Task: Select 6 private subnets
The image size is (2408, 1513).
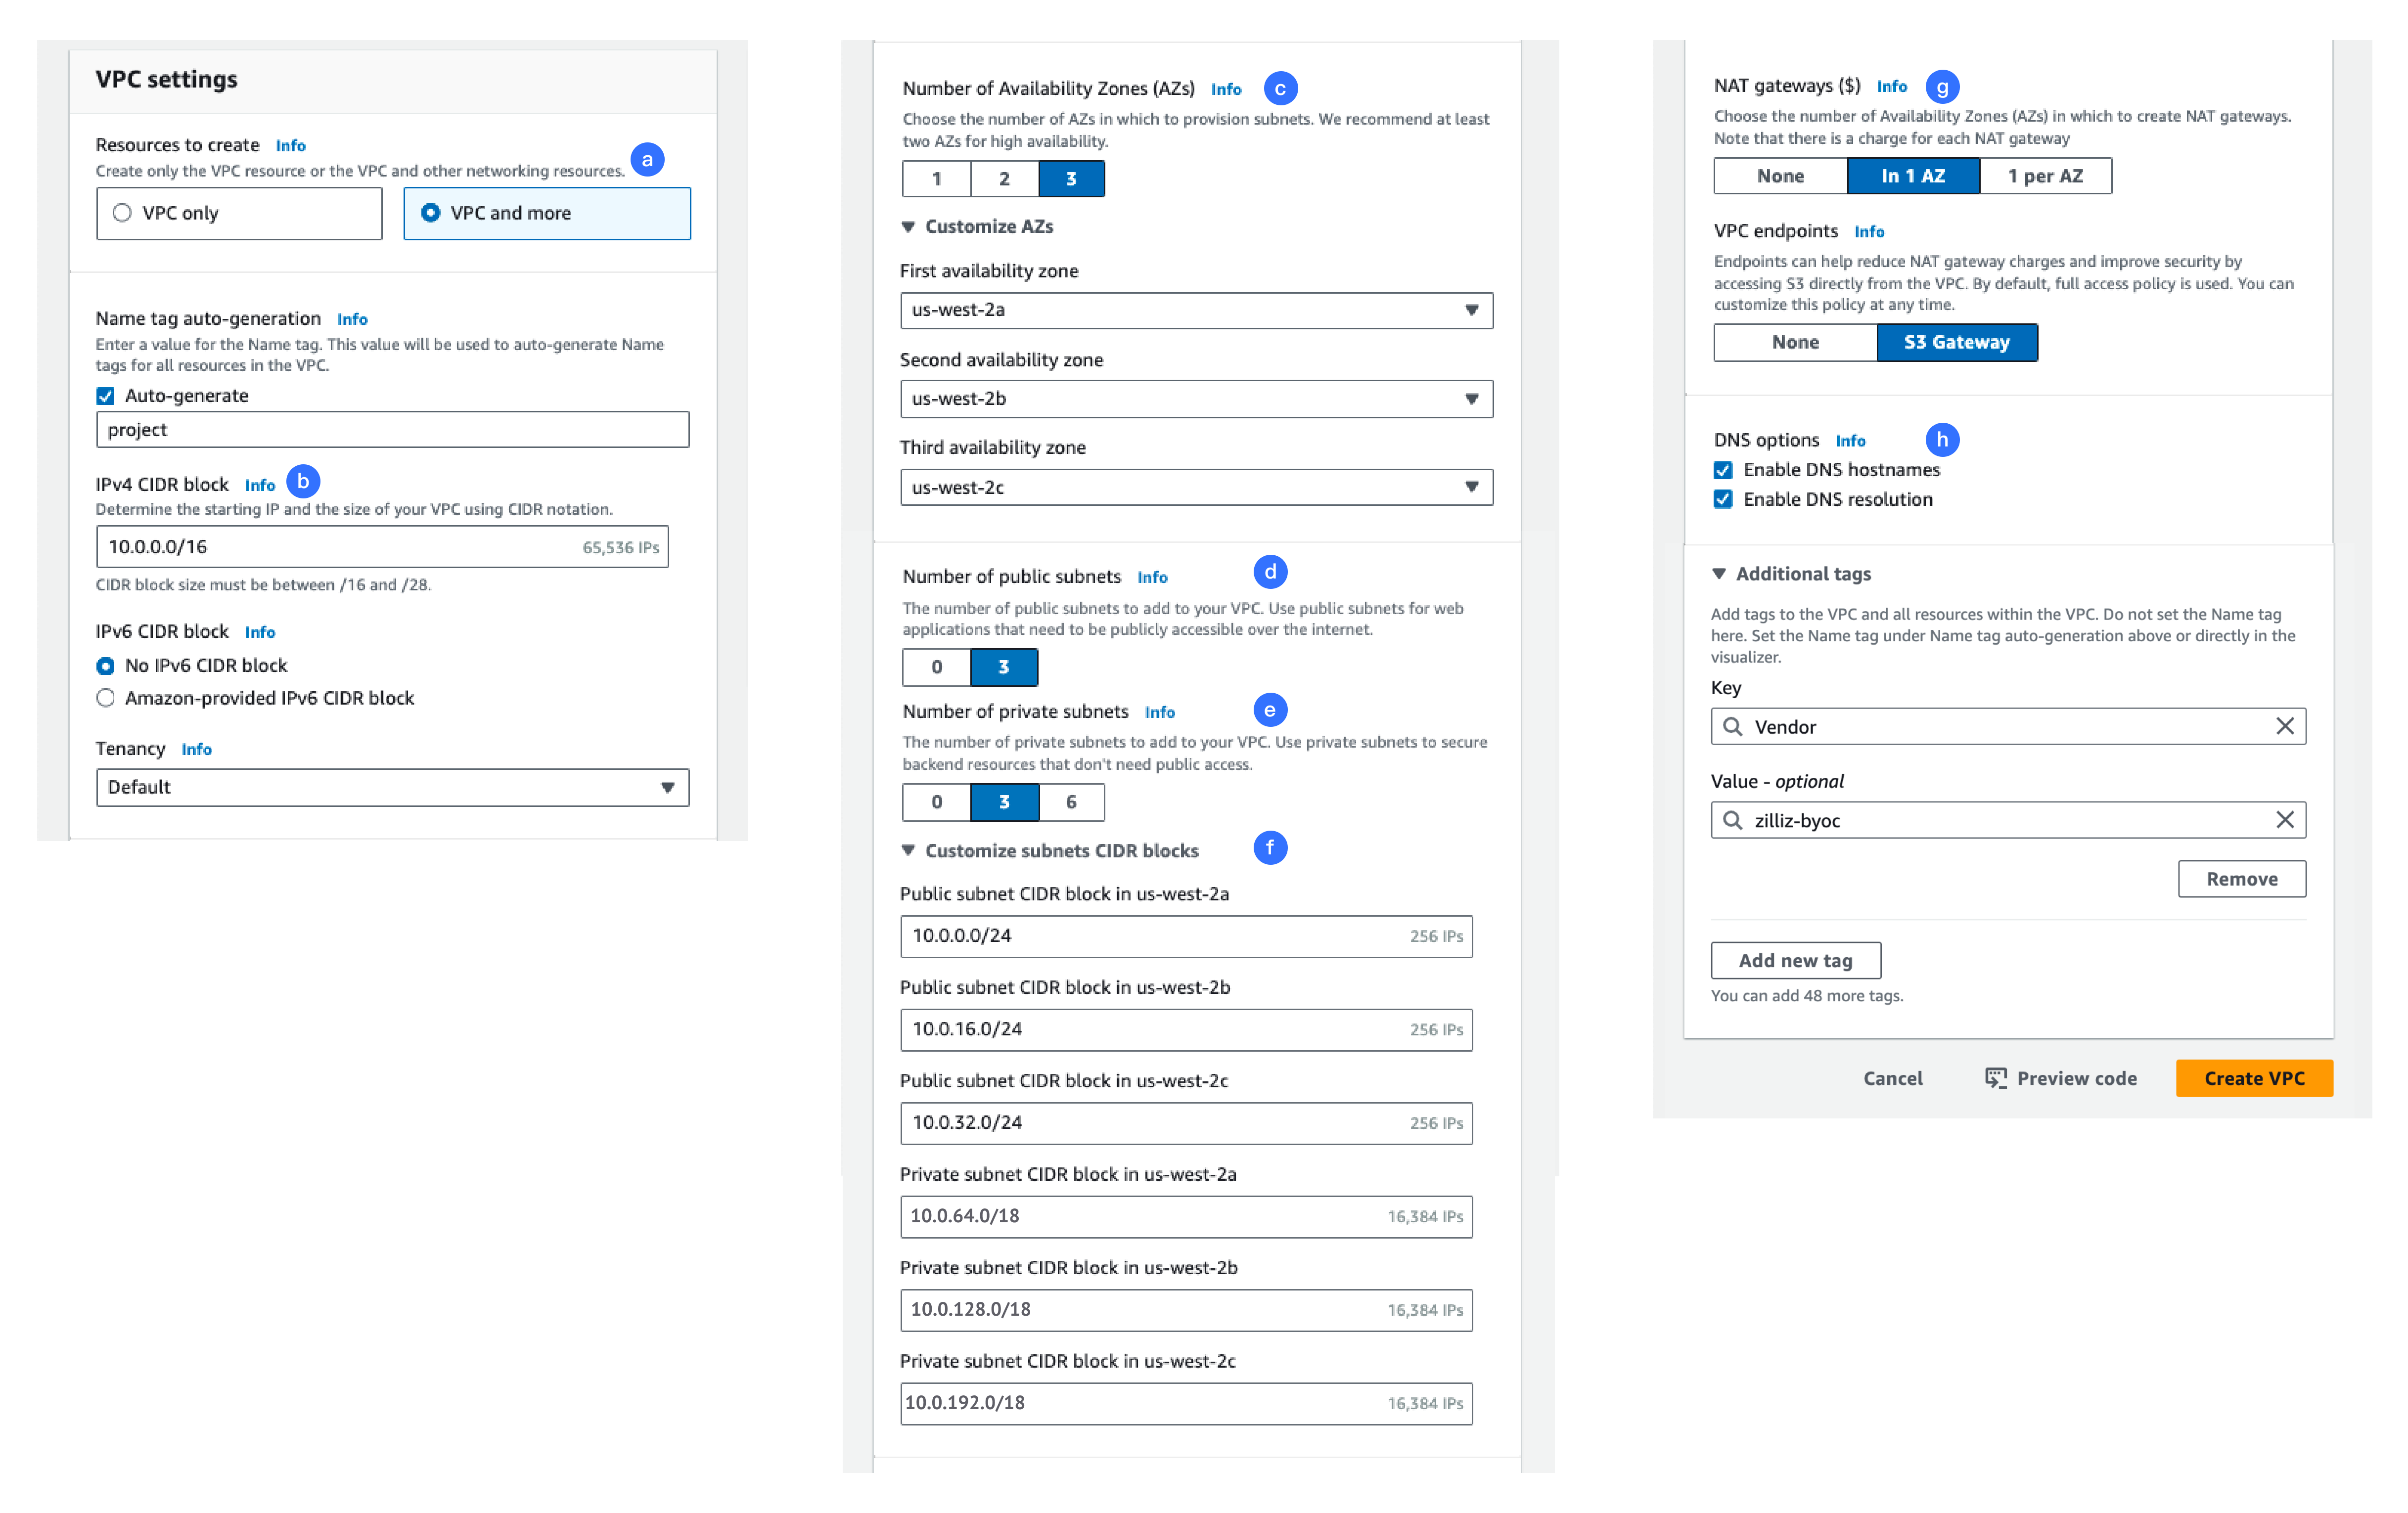Action: click(x=1071, y=802)
